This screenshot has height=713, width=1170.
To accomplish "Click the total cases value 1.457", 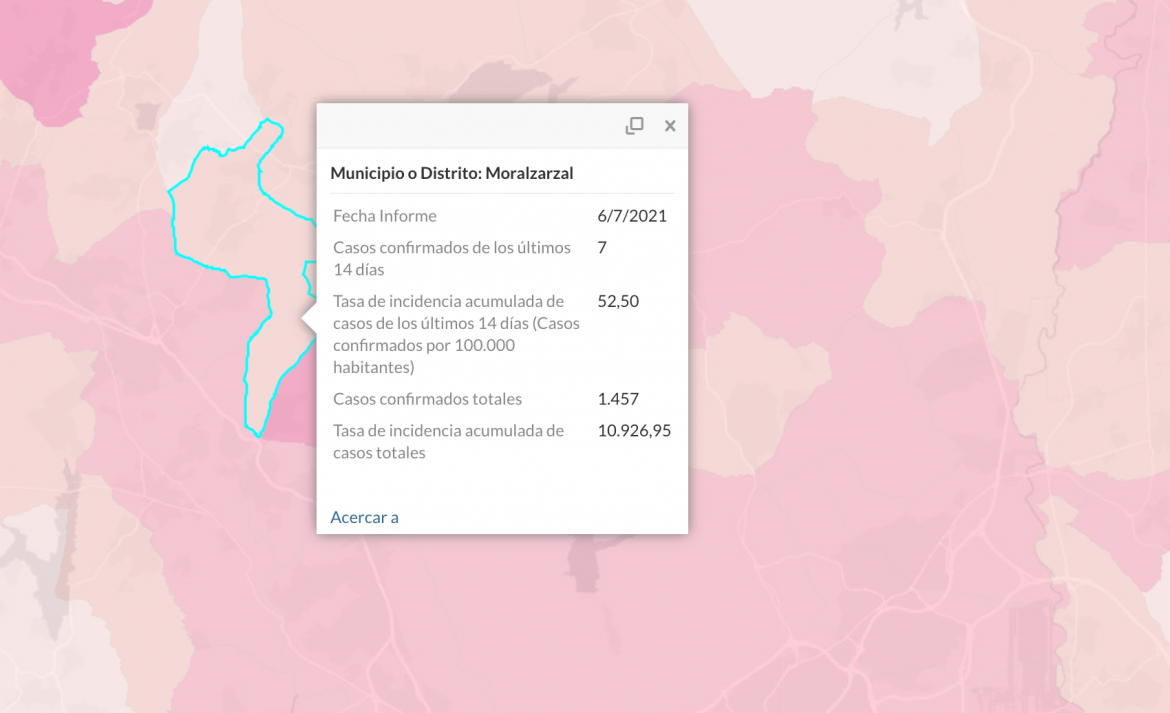I will pyautogui.click(x=618, y=399).
